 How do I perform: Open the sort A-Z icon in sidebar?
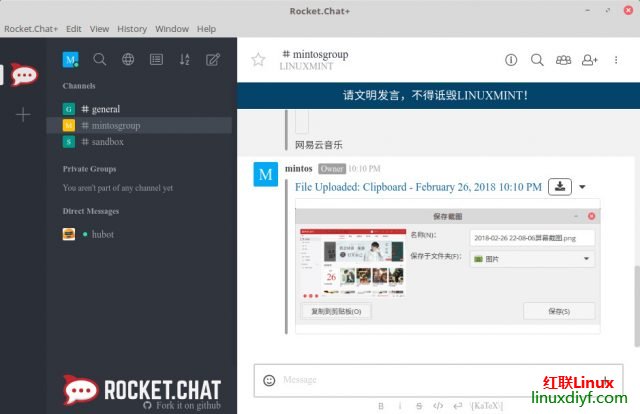184,60
